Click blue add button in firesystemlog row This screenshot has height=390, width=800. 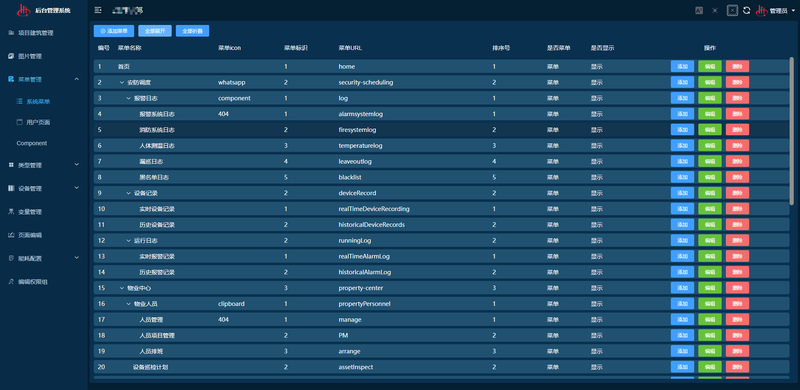[x=682, y=130]
